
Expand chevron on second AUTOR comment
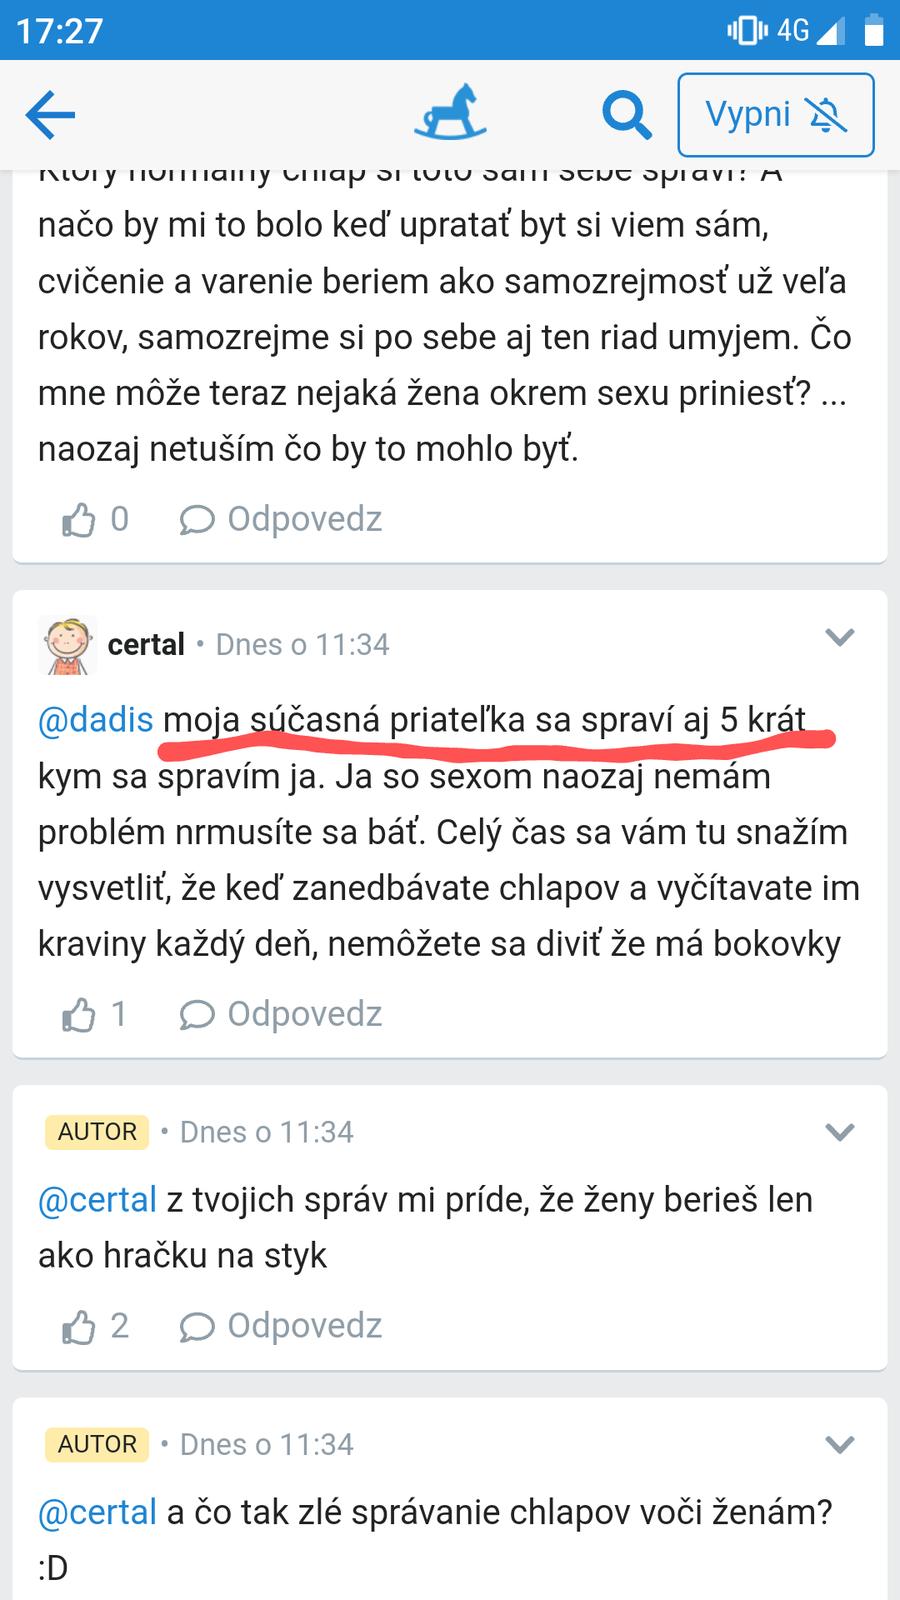tap(839, 1444)
